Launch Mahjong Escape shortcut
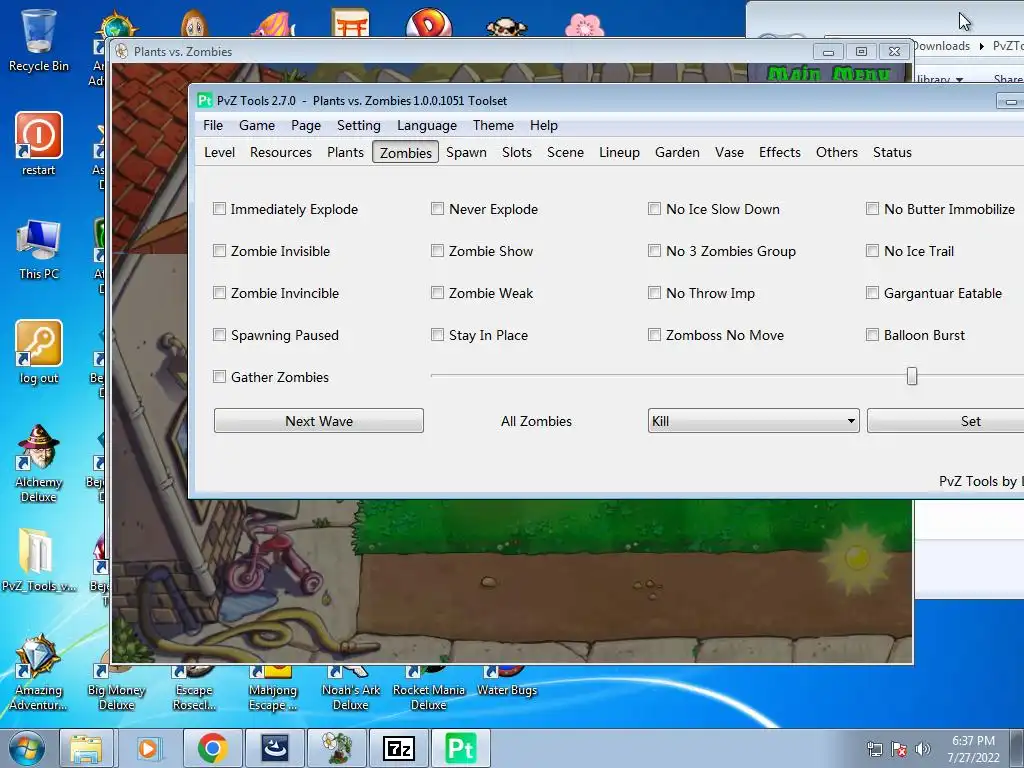Viewport: 1024px width, 768px height. coord(272,689)
